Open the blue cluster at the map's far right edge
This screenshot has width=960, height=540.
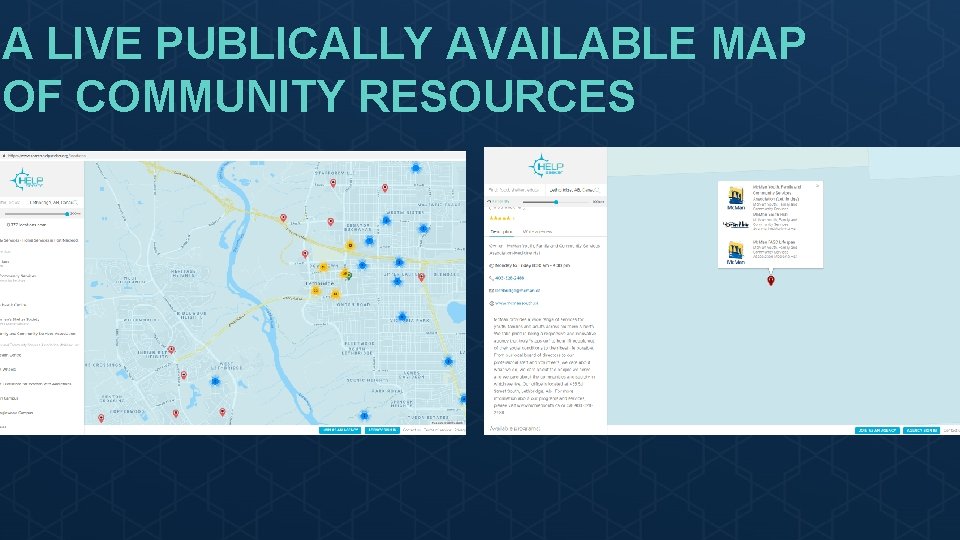(x=463, y=399)
